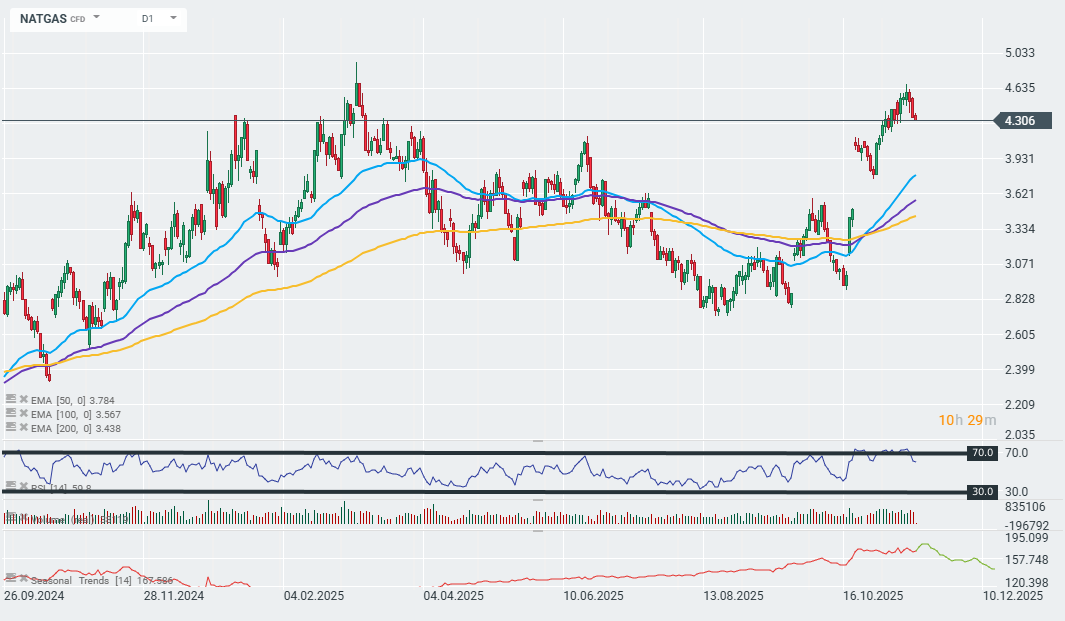This screenshot has height=621, width=1065.
Task: Expand the NATGAS symbol dropdown arrow
Action: 97,18
